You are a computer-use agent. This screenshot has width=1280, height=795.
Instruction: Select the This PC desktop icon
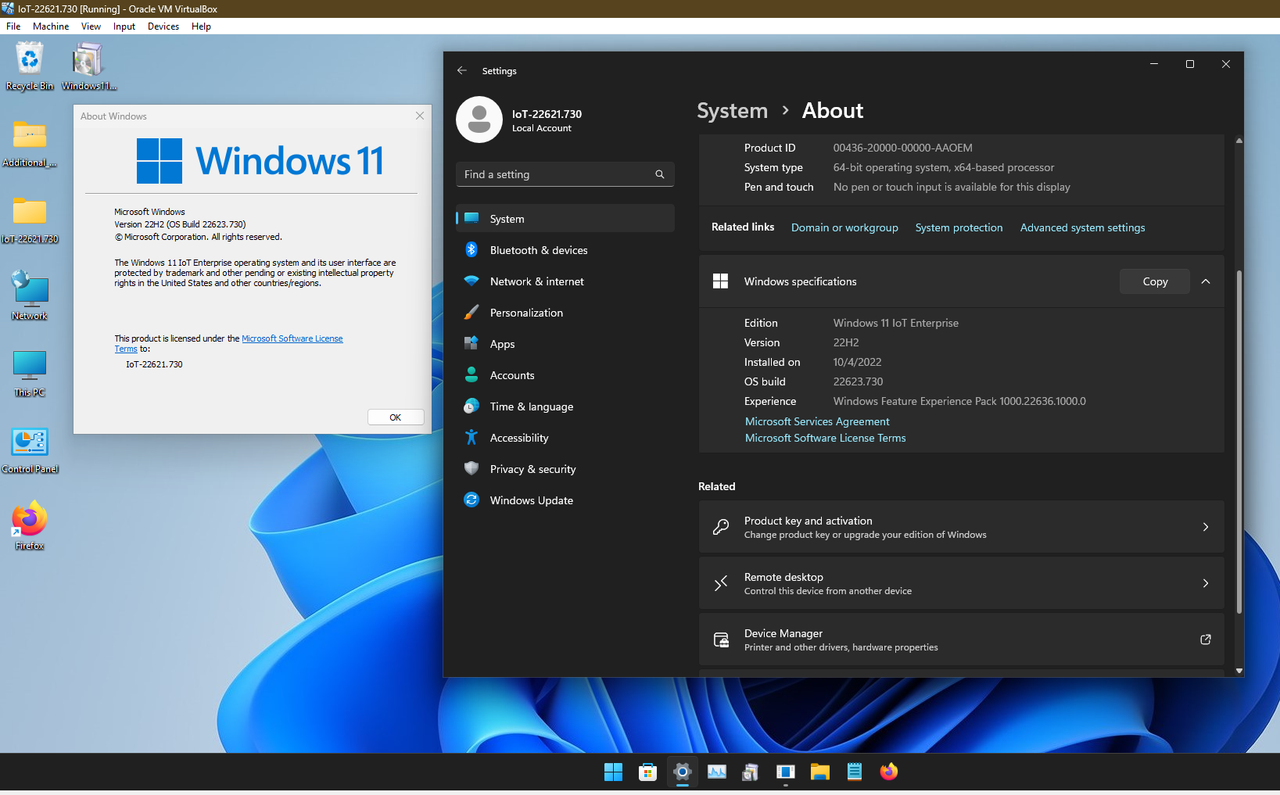30,374
